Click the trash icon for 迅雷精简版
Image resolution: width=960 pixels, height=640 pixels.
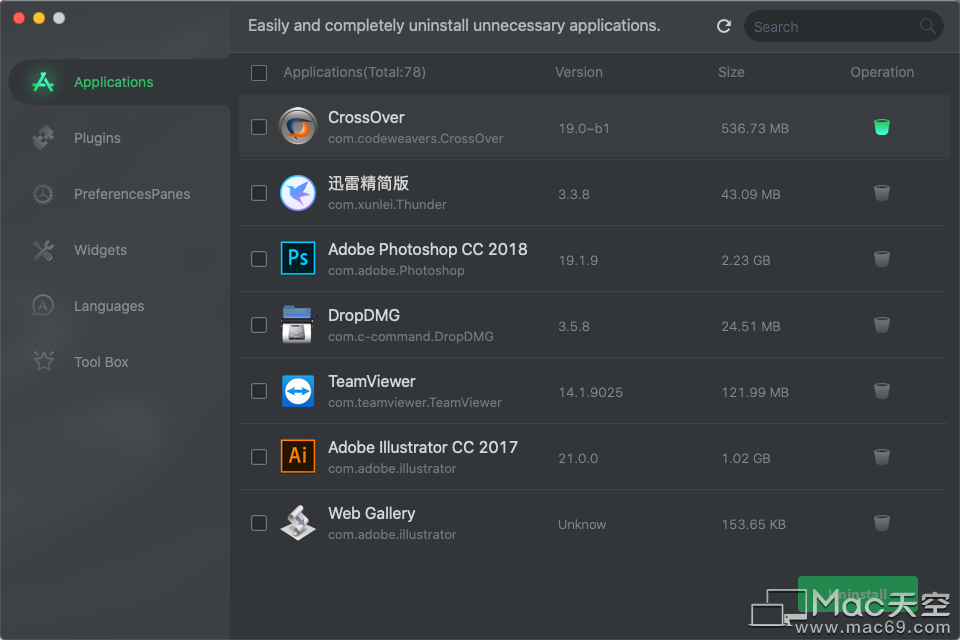(x=882, y=193)
